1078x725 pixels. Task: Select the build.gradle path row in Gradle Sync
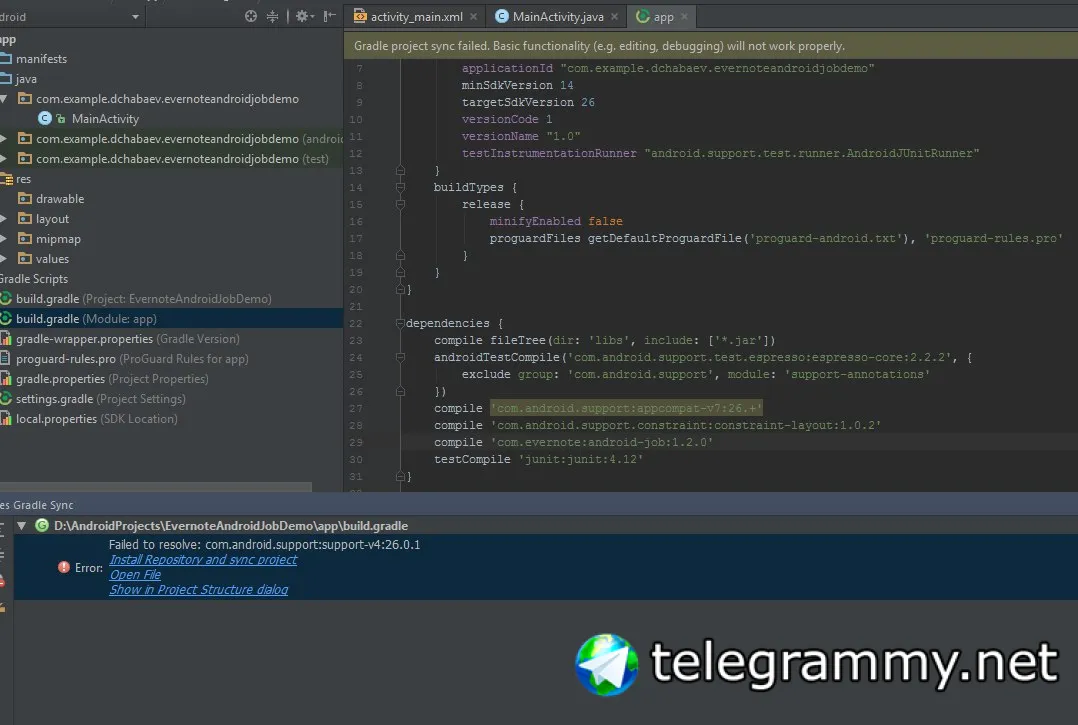coord(545,525)
